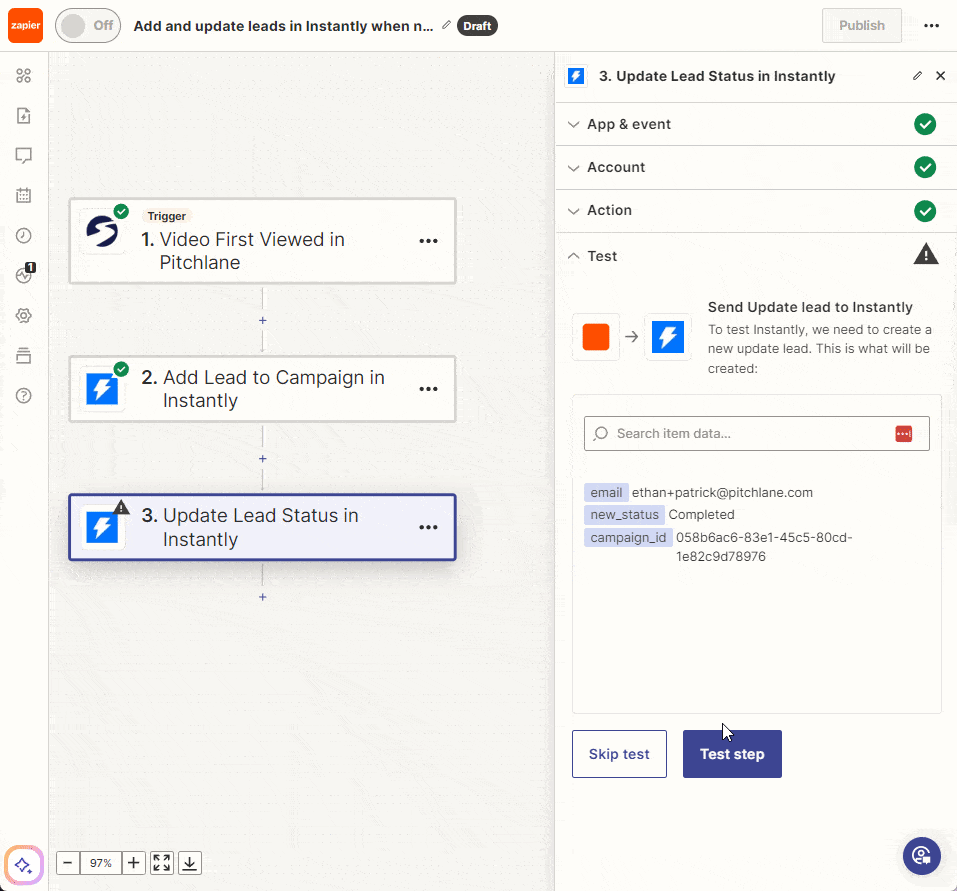Add a step between steps 2 and 3
This screenshot has width=957, height=891.
262,458
